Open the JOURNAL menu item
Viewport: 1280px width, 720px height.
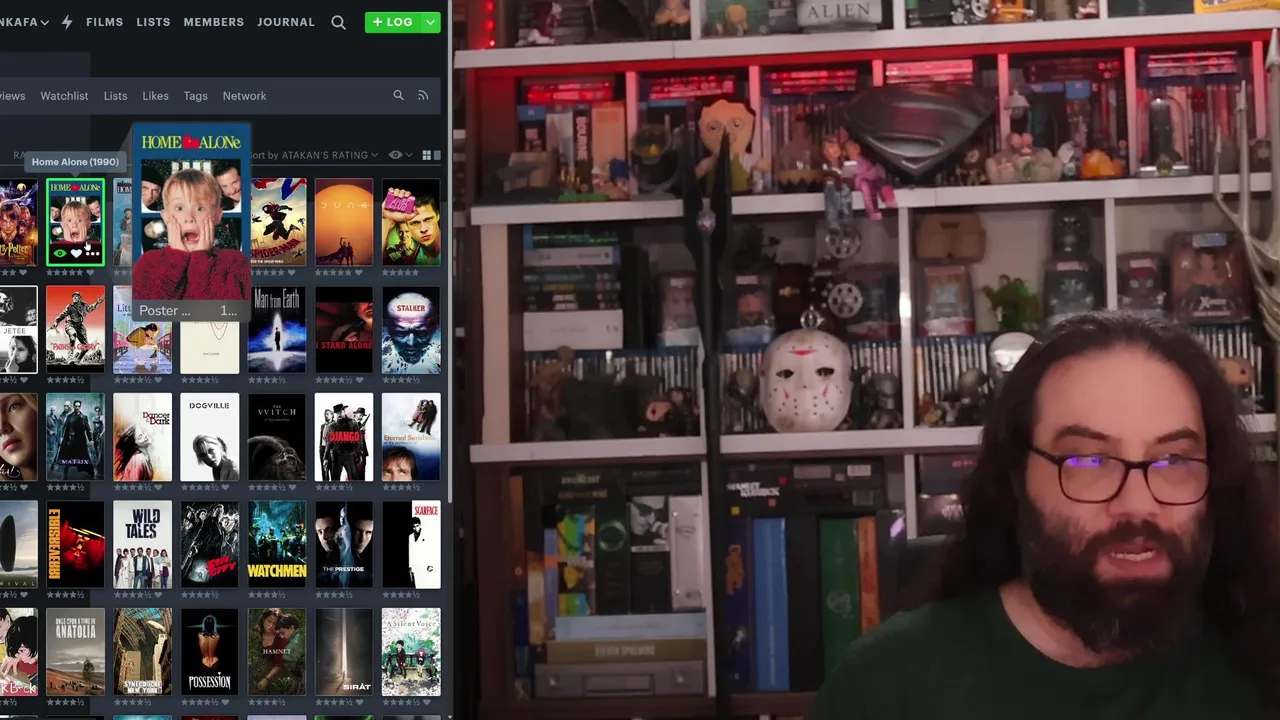286,22
